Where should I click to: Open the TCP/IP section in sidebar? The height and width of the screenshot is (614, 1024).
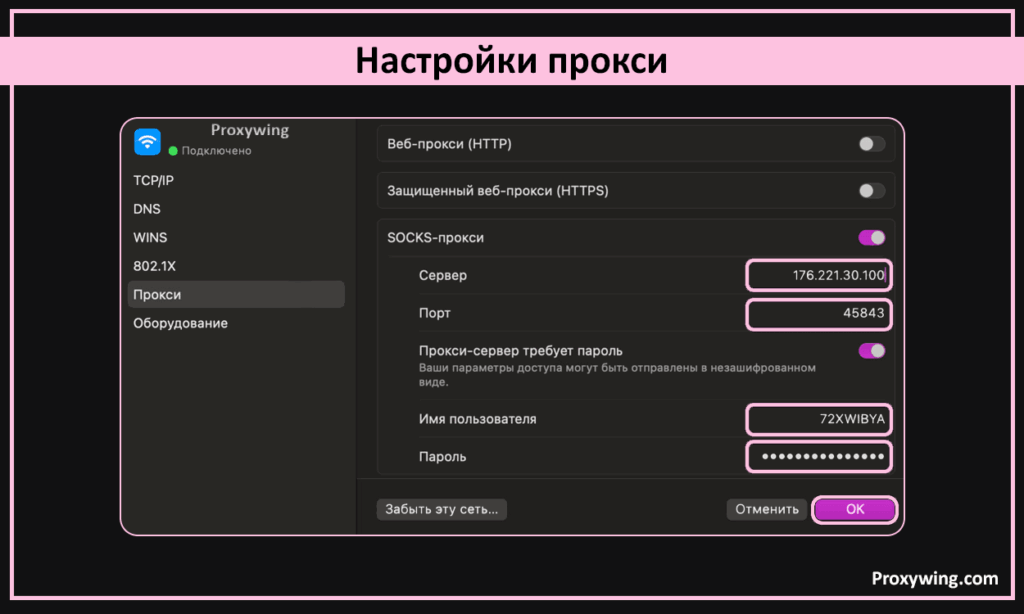pos(154,181)
